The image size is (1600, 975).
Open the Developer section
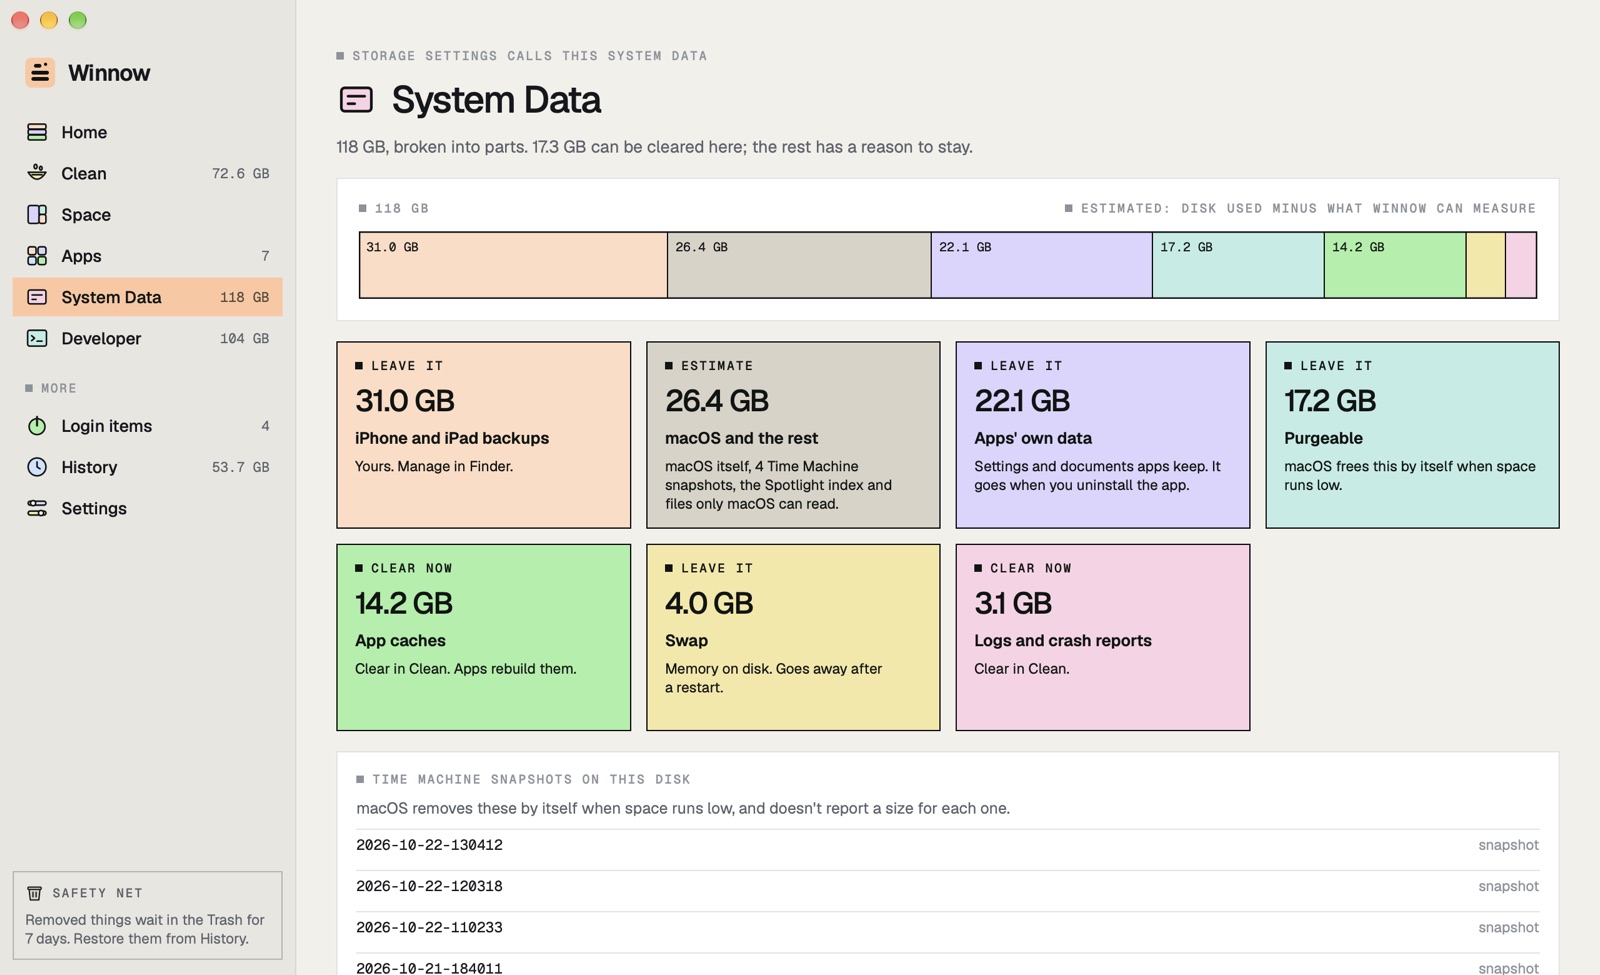(x=148, y=338)
